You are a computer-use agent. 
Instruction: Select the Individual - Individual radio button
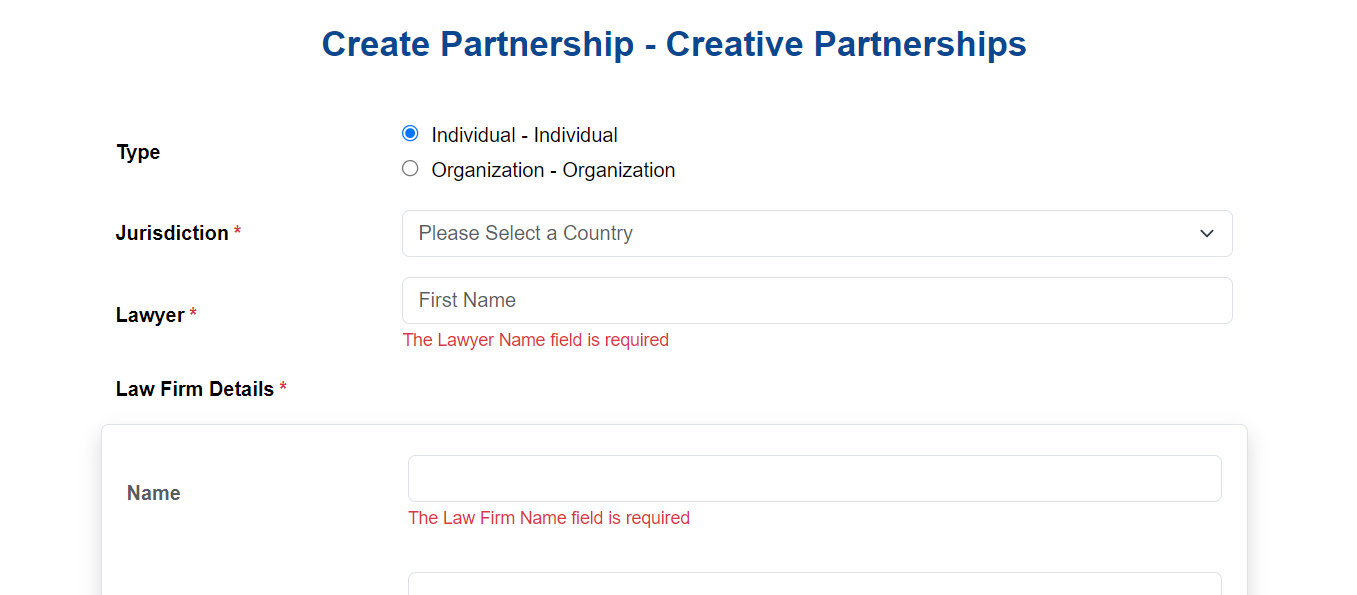[410, 133]
